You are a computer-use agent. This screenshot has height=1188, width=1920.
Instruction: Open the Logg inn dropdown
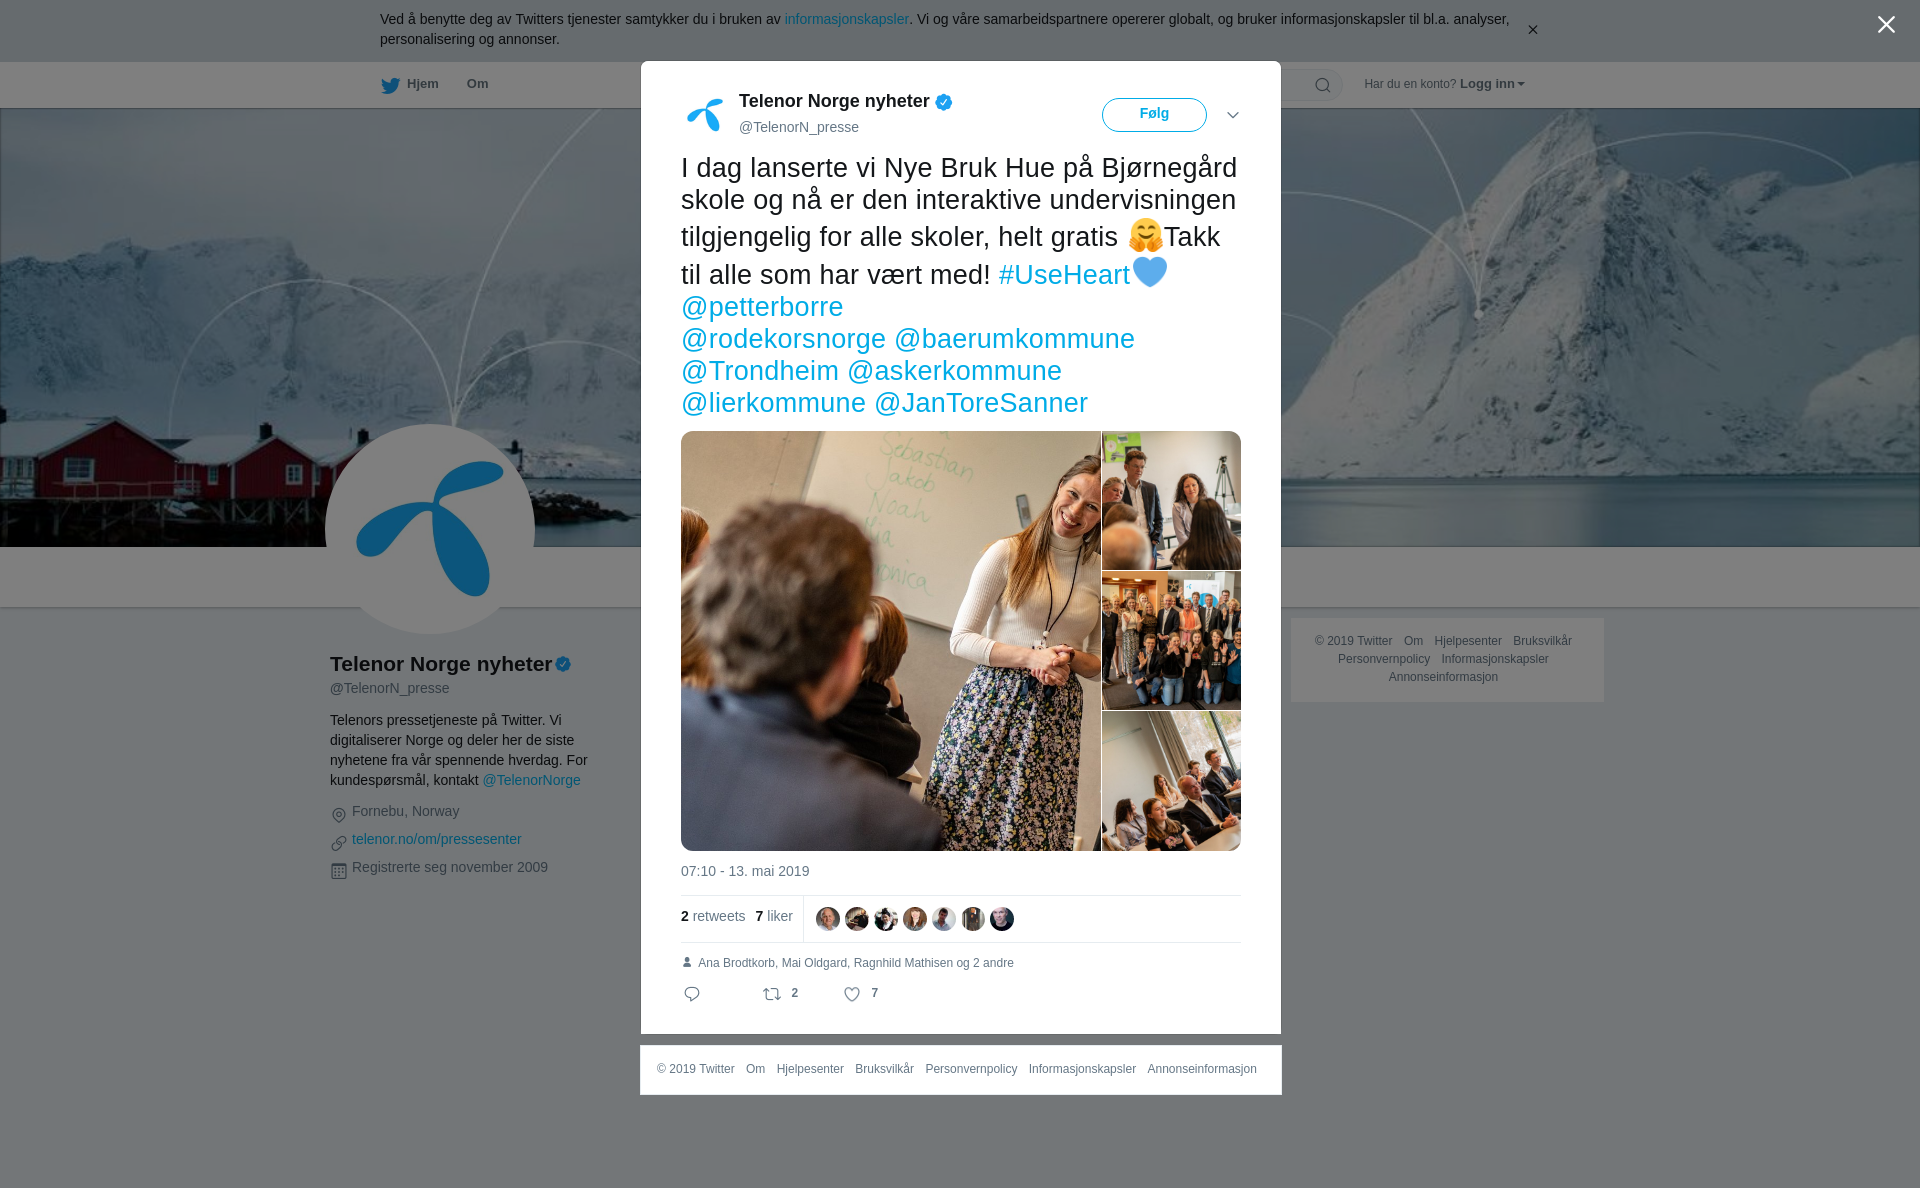pos(1492,84)
